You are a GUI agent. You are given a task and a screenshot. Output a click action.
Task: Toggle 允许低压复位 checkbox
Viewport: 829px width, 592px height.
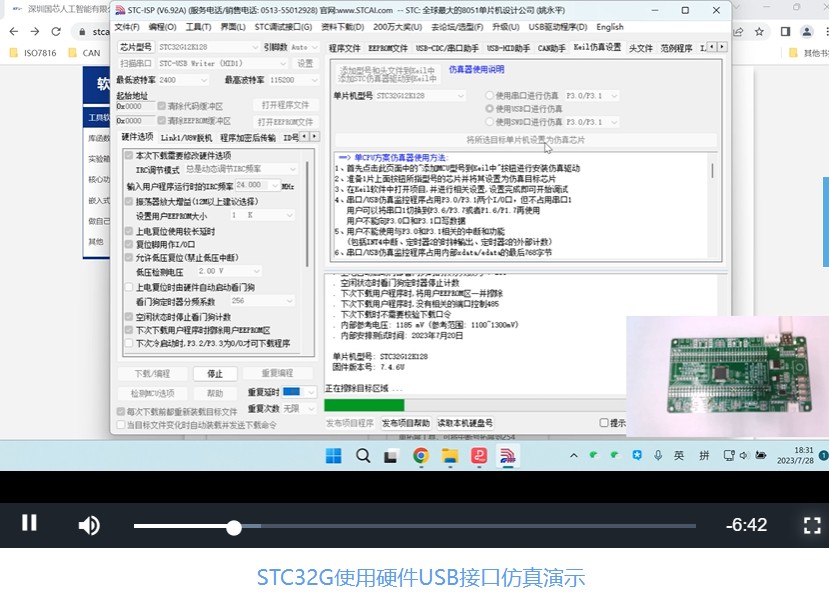click(x=128, y=257)
